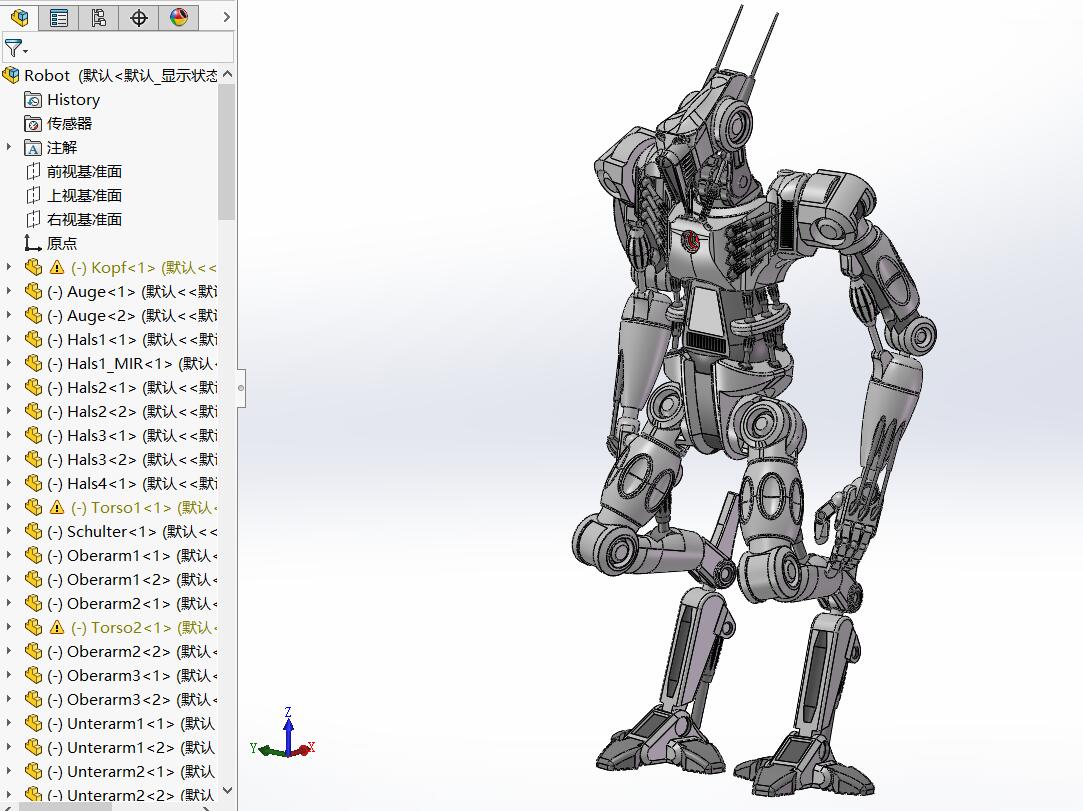The width and height of the screenshot is (1083, 811).
Task: Expand the Torso2<1> component node
Action: (x=9, y=627)
